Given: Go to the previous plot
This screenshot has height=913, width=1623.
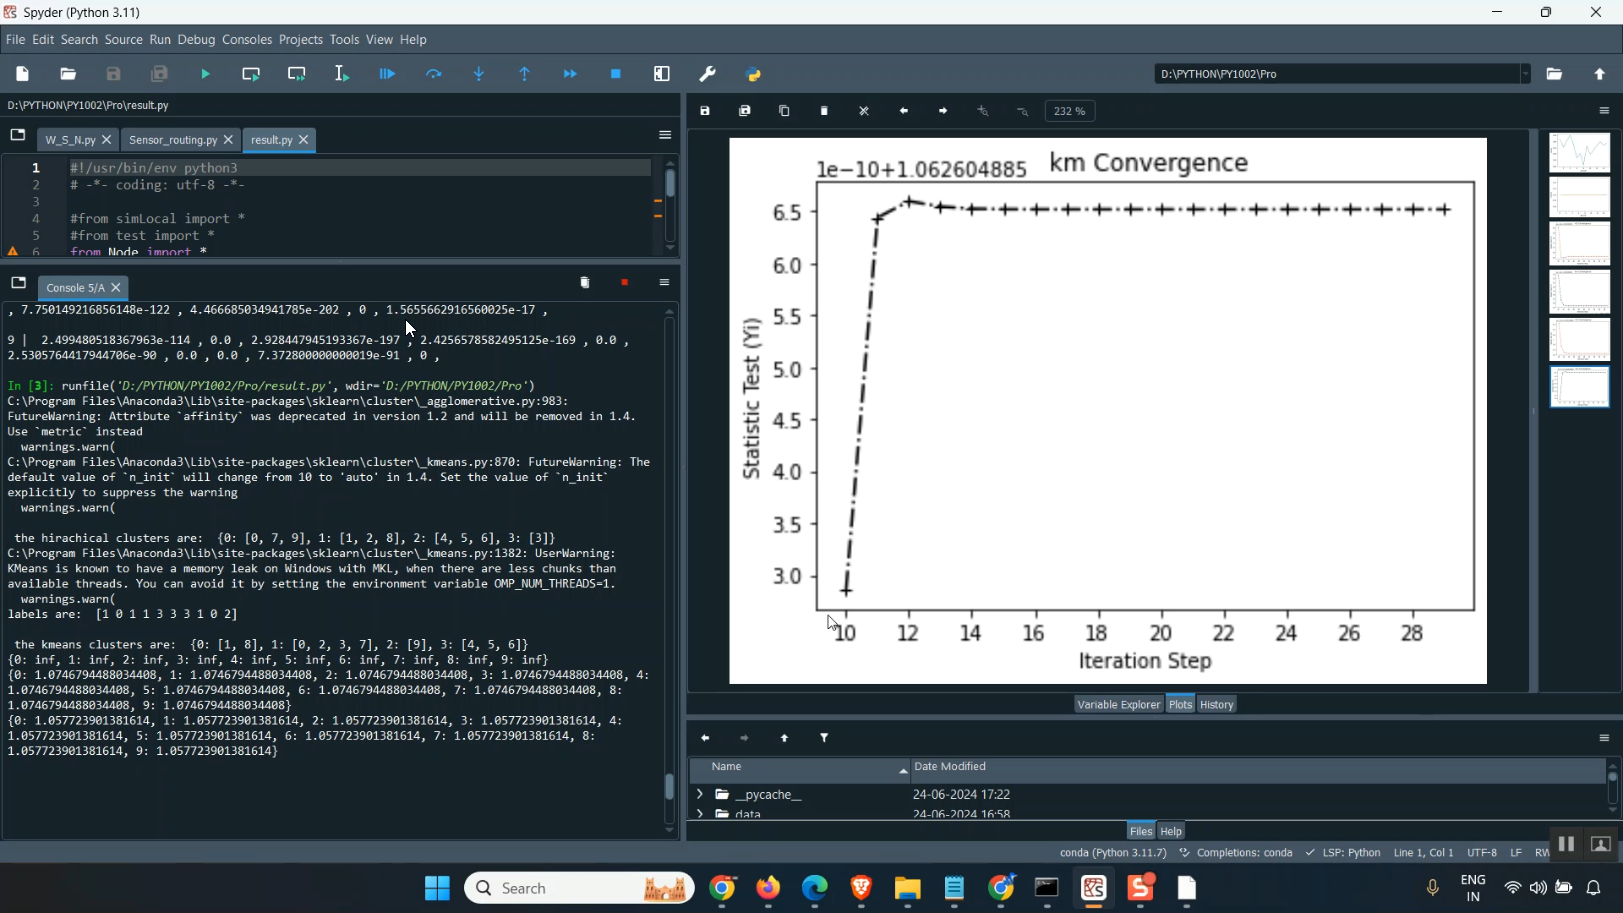Looking at the screenshot, I should click(903, 111).
